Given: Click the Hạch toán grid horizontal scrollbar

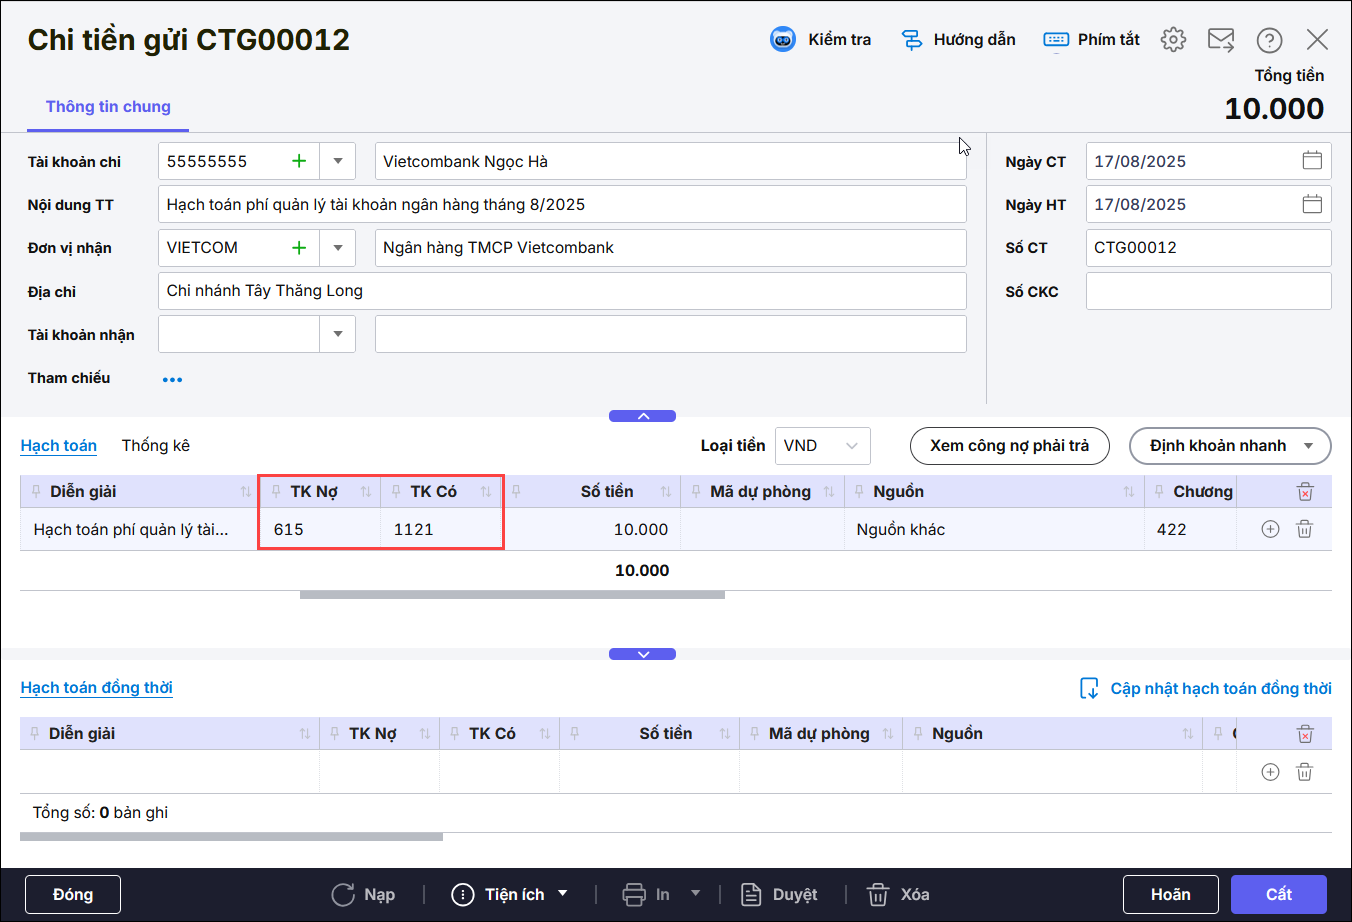Looking at the screenshot, I should tap(512, 595).
